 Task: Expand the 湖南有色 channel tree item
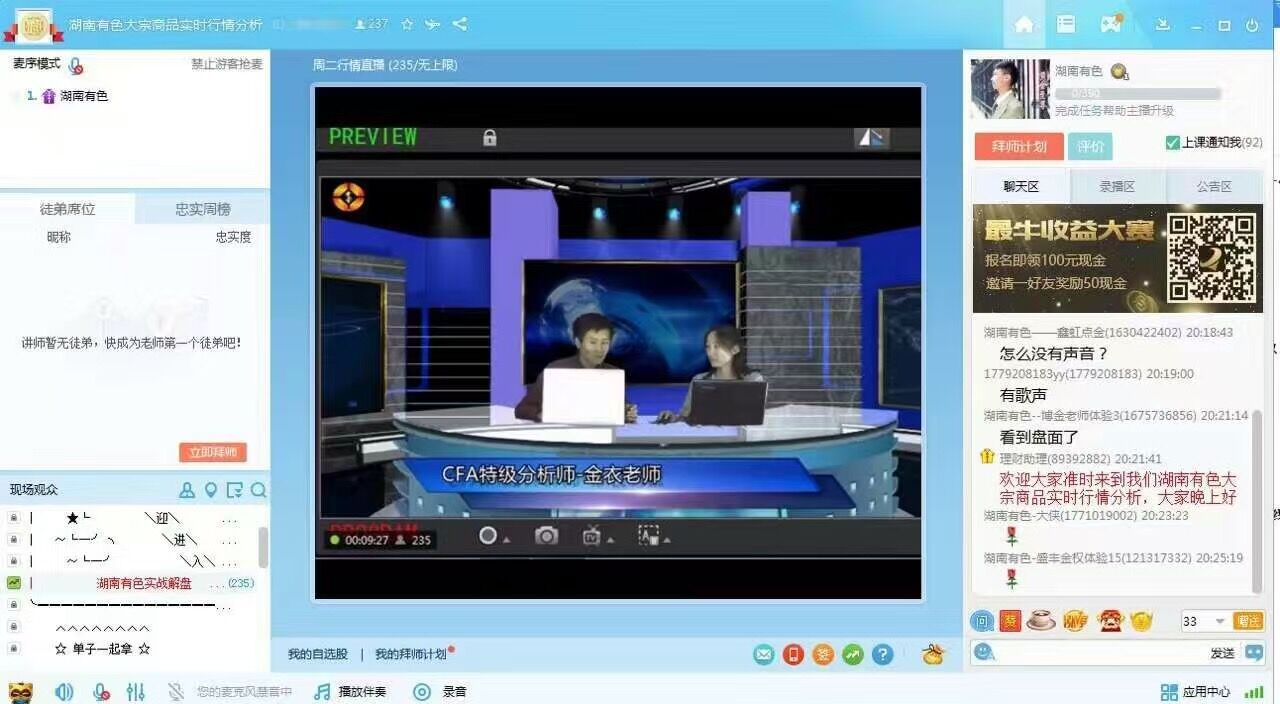(x=15, y=96)
